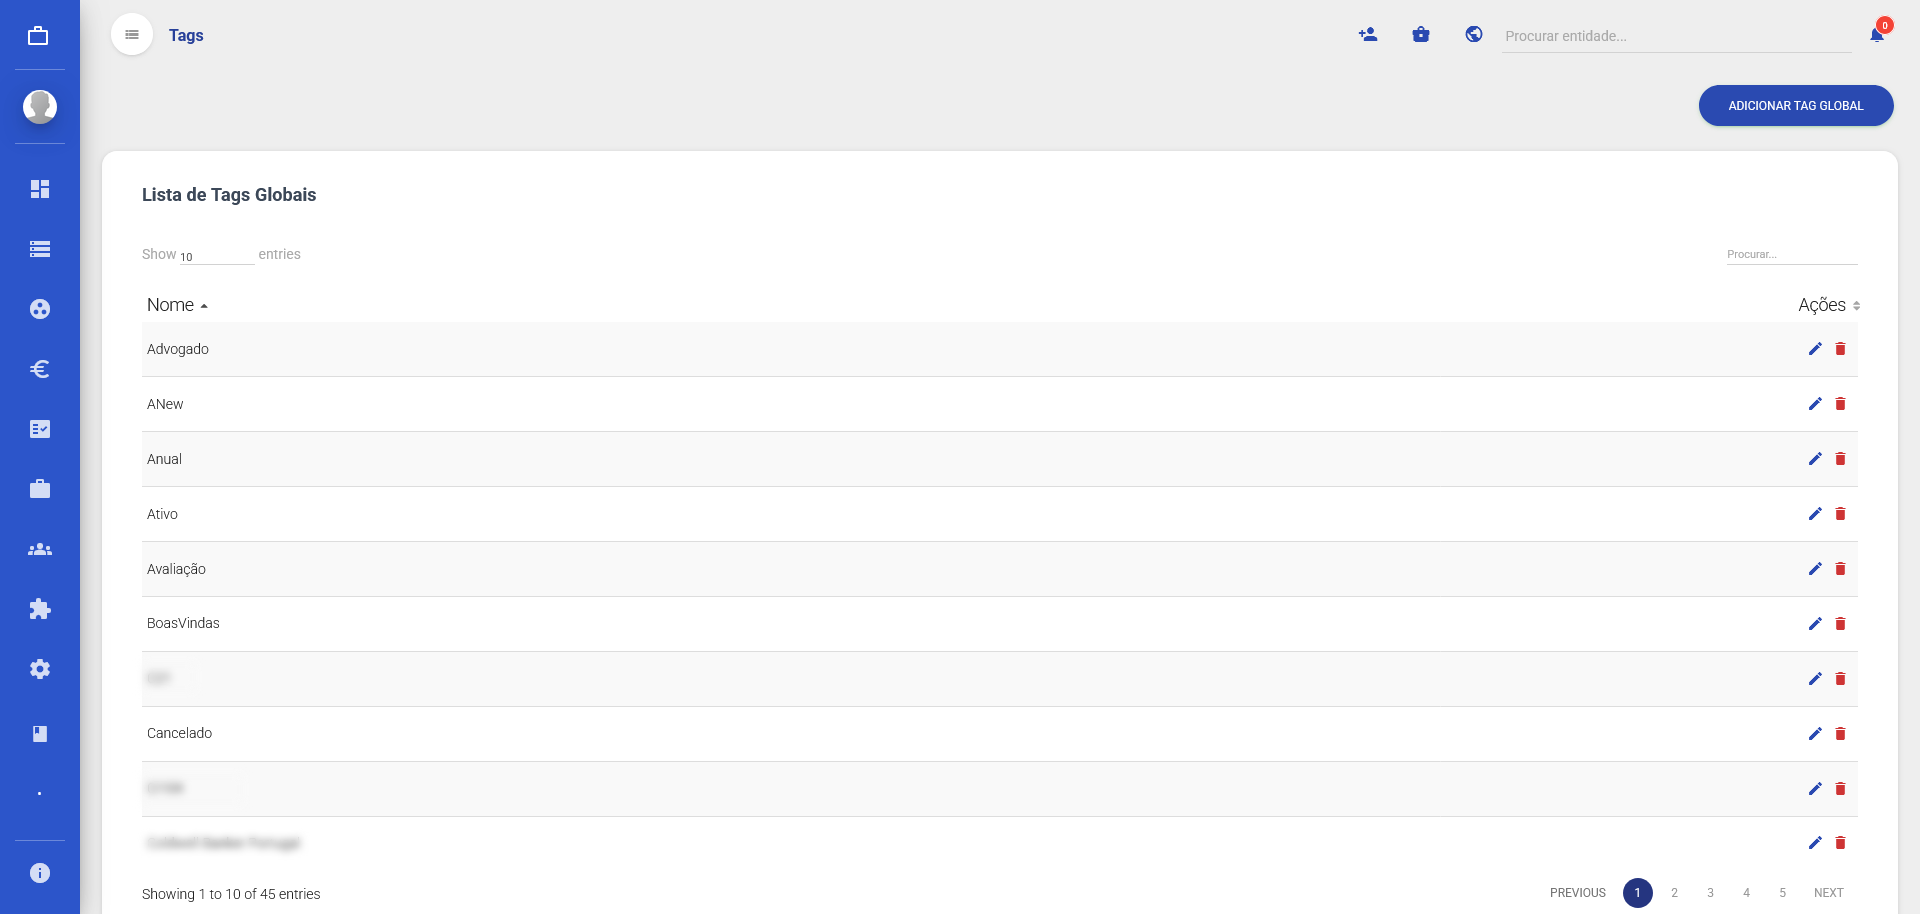1920x914 pixels.
Task: Open the euro finance sidebar icon
Action: click(40, 369)
